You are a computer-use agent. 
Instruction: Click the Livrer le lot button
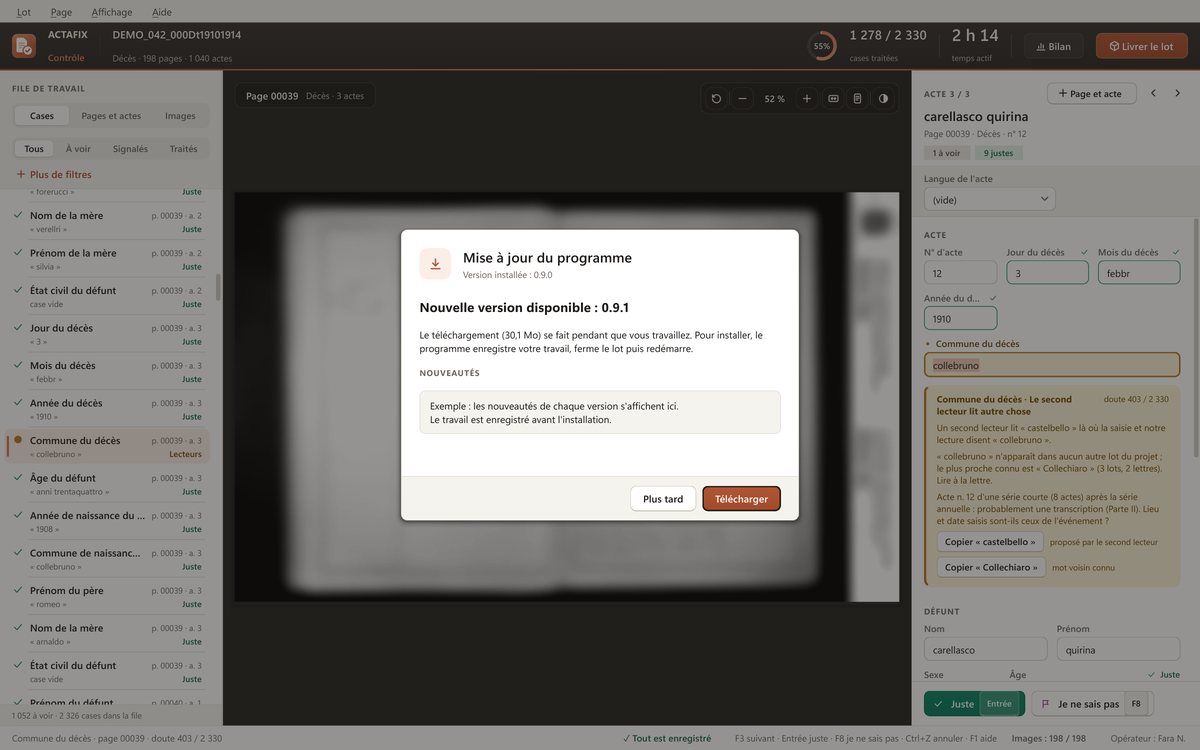tap(1142, 46)
